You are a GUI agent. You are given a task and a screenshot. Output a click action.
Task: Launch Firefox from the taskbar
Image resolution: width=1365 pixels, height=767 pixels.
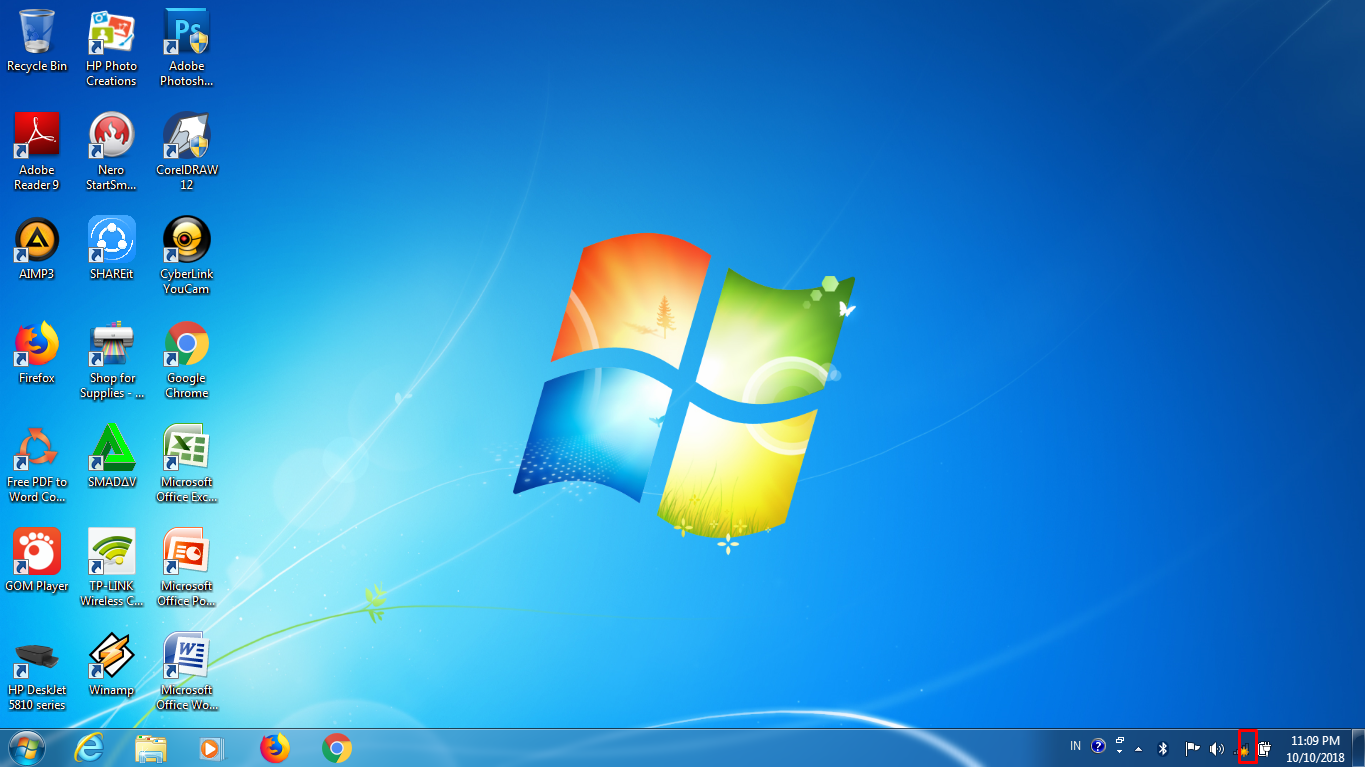275,748
